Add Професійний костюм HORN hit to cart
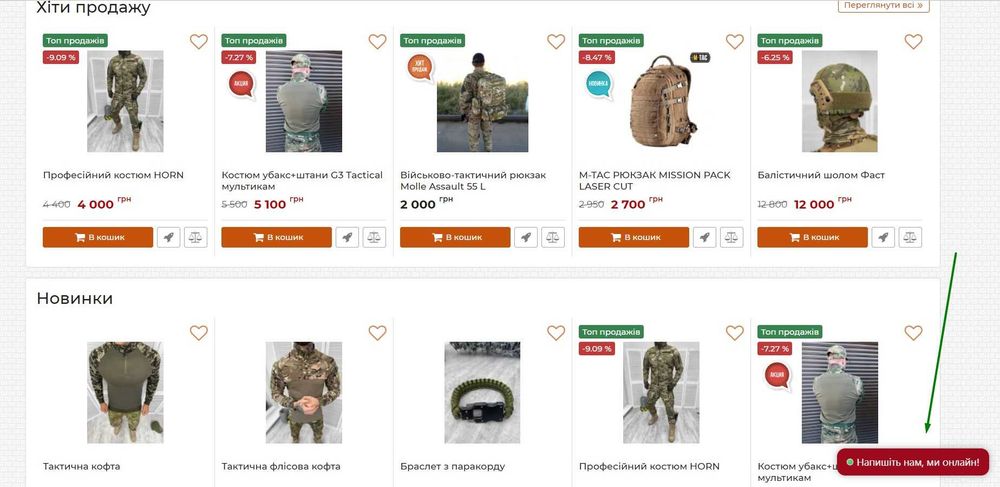 [x=98, y=238]
